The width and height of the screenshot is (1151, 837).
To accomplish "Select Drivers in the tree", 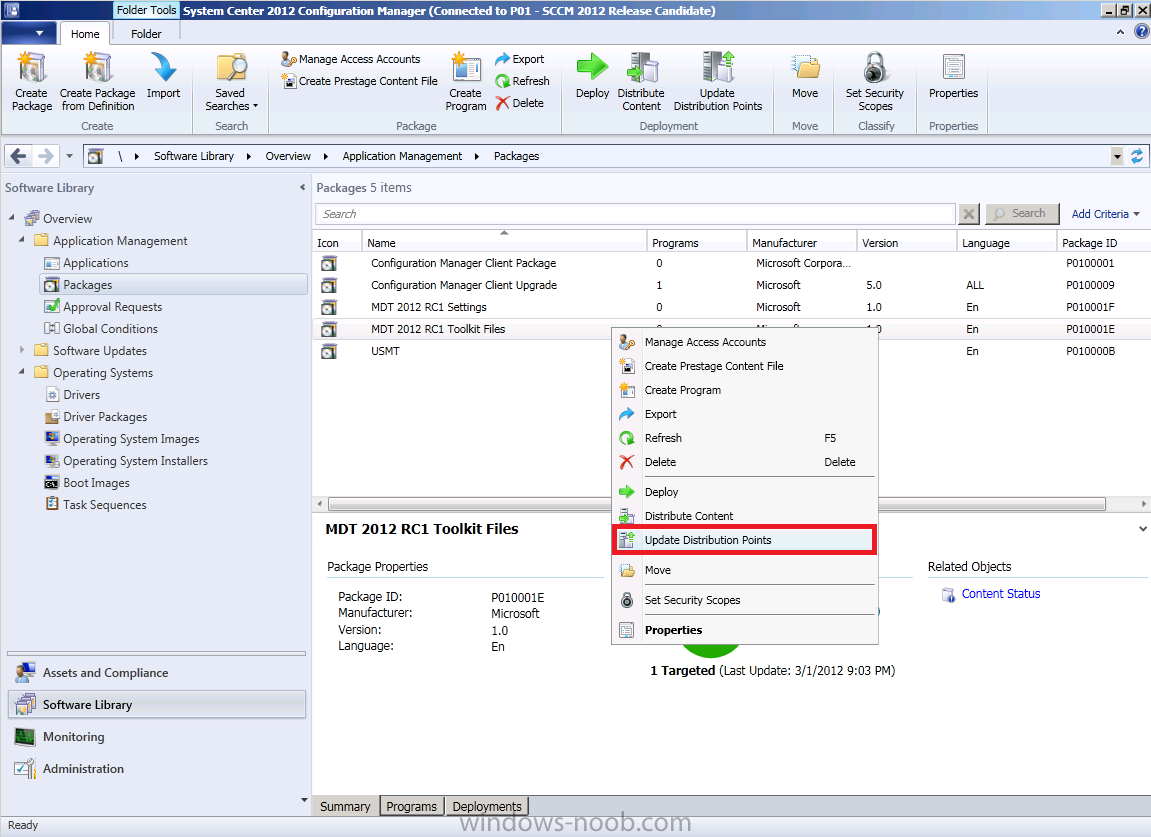I will 81,395.
